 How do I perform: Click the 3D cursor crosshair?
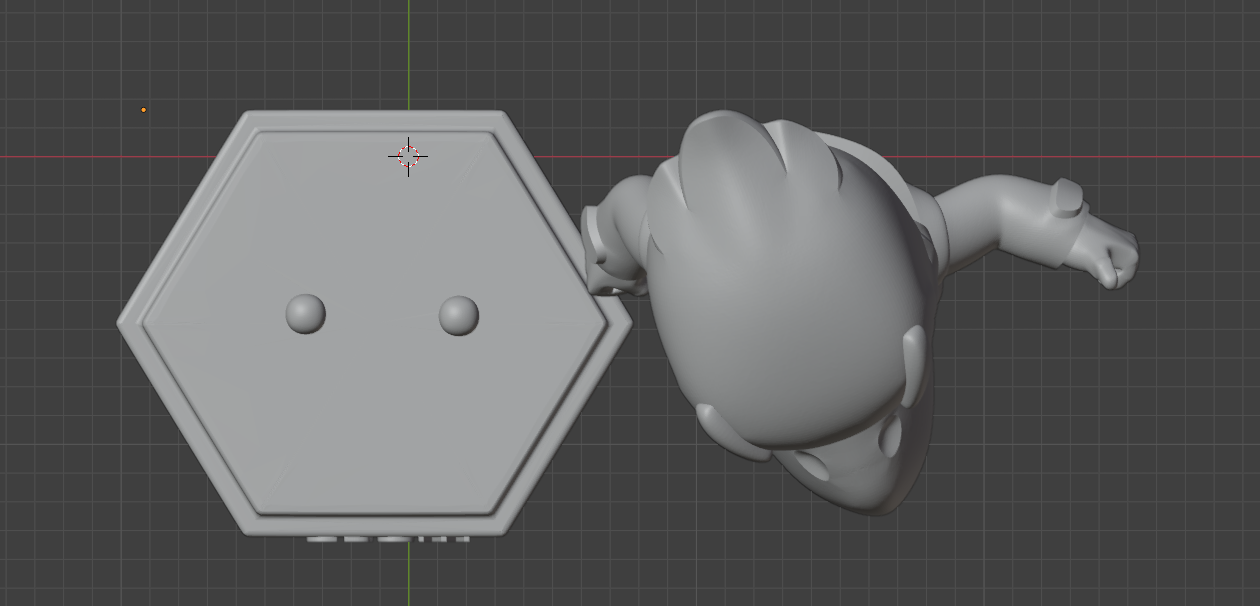(408, 156)
